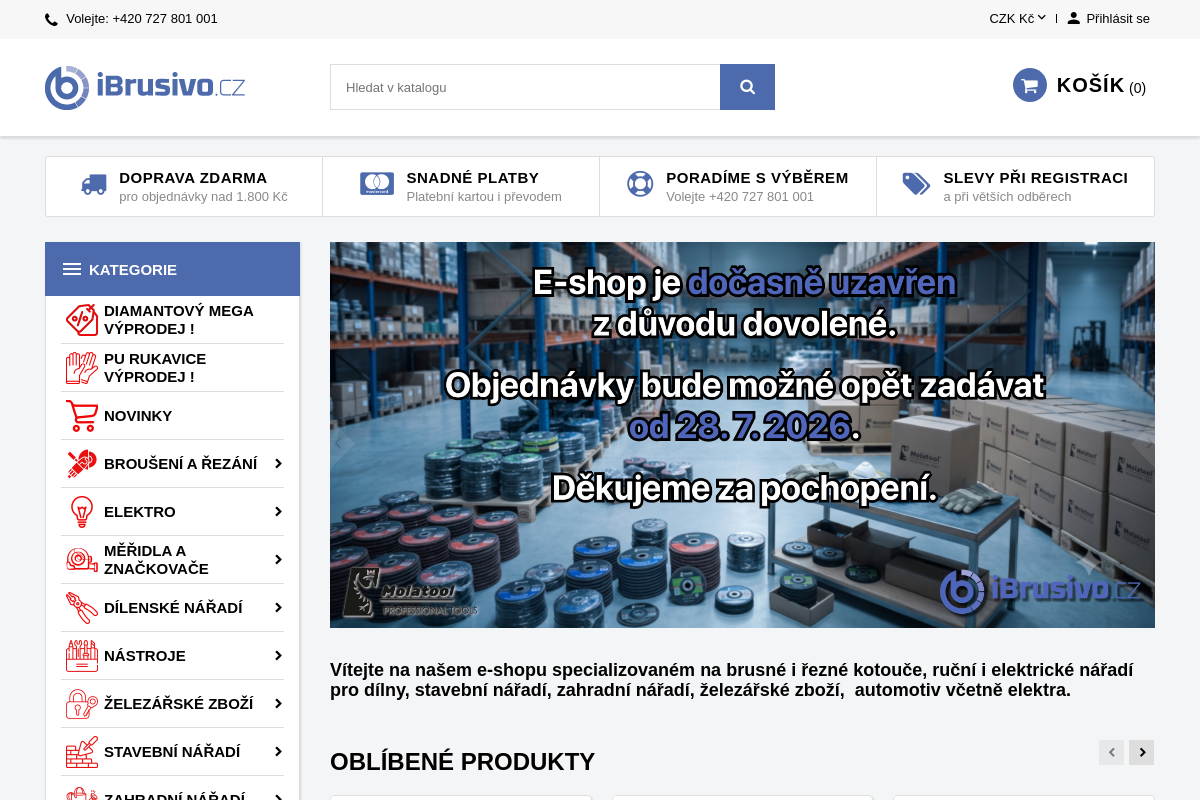Click the padlock icon for Železářské zboží
Screen dimensions: 1200x800
coord(82,704)
